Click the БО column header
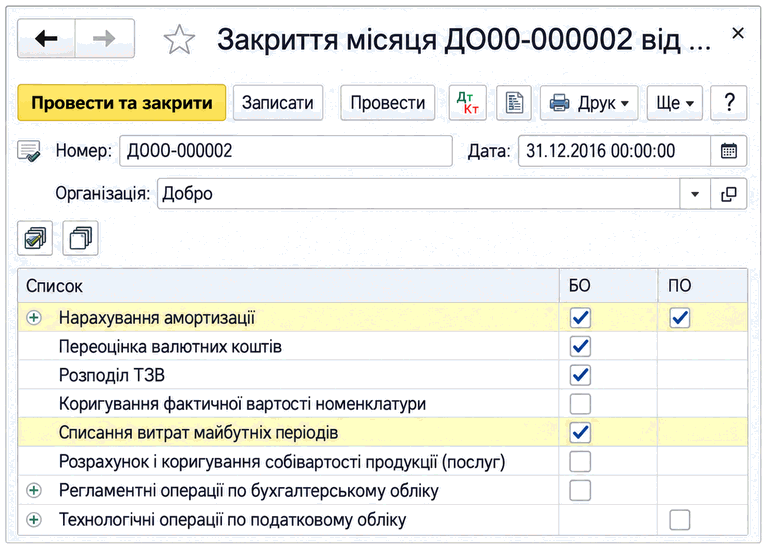 [609, 286]
